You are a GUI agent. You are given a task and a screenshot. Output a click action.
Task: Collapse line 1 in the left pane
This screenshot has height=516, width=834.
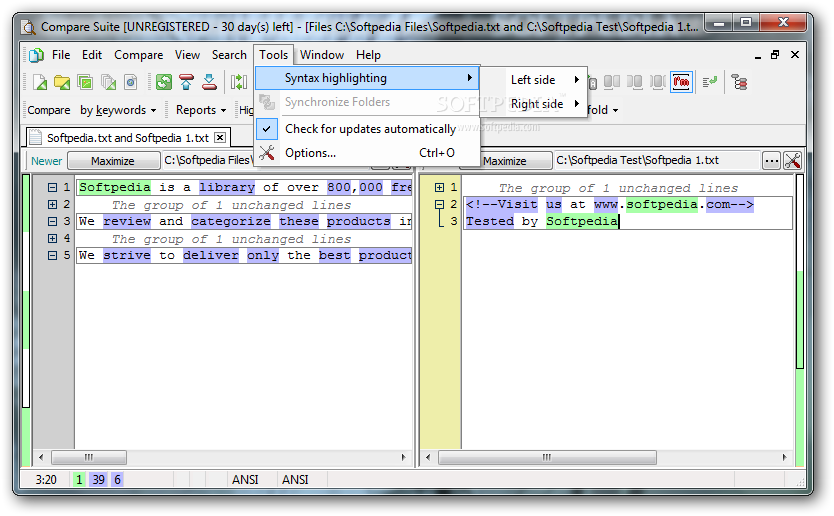pyautogui.click(x=52, y=187)
